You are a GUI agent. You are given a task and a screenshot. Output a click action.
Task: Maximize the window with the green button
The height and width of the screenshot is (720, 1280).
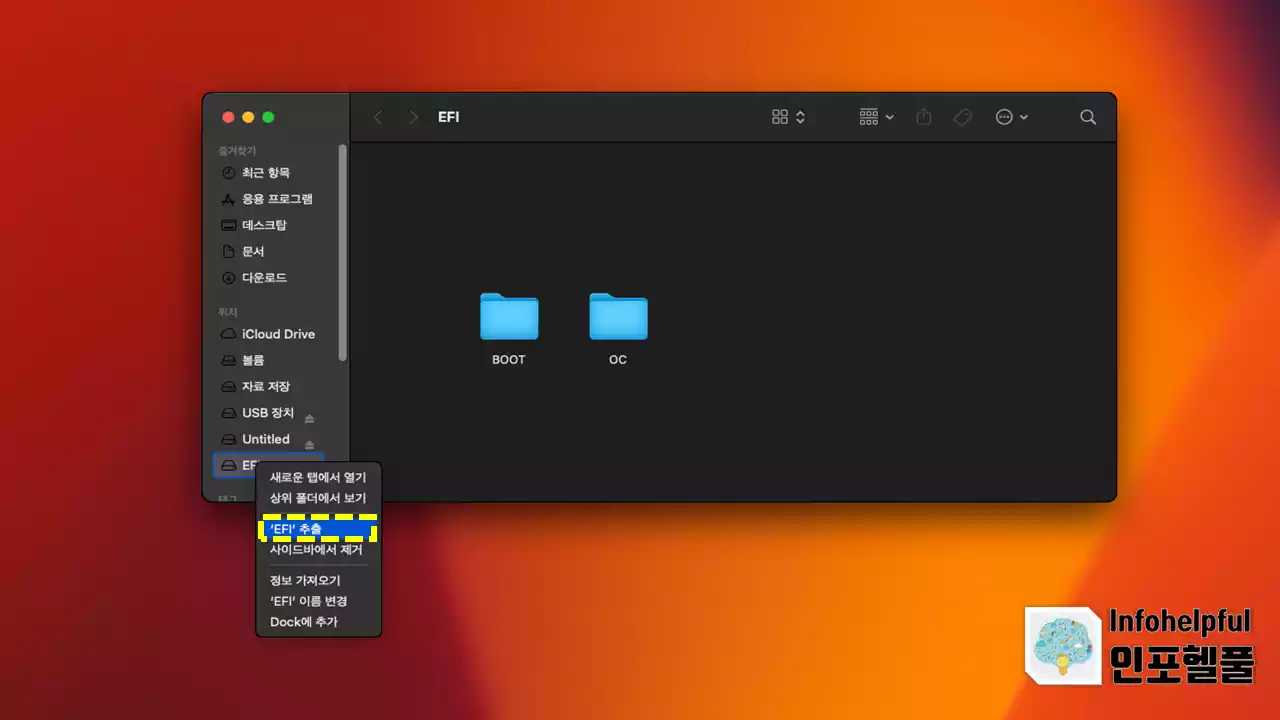click(x=268, y=117)
